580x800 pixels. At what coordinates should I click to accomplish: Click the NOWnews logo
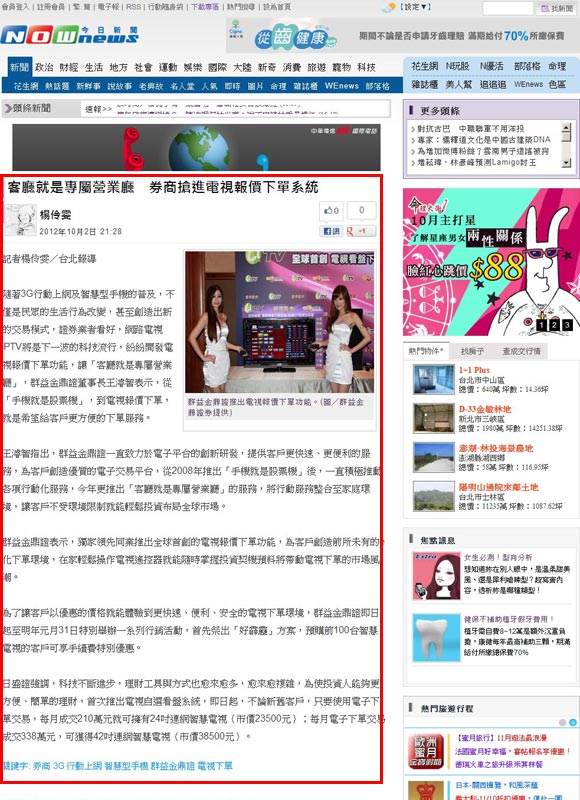coord(69,35)
